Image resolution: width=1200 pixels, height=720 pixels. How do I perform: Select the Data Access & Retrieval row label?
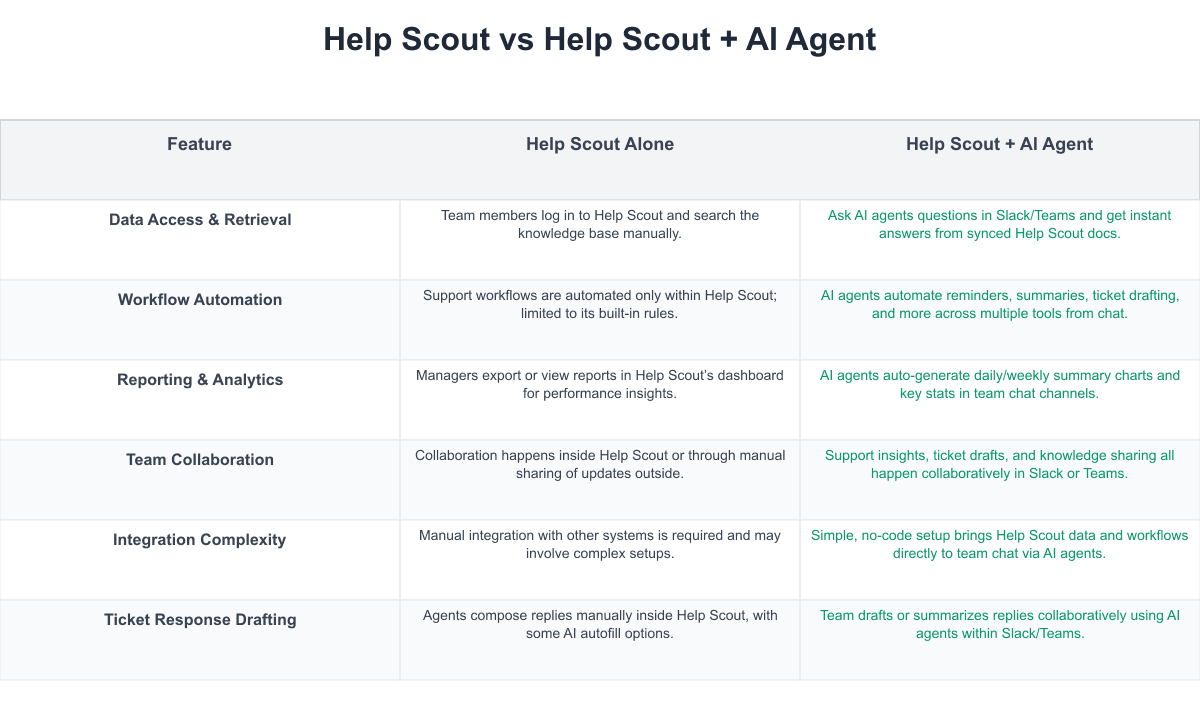(x=200, y=220)
